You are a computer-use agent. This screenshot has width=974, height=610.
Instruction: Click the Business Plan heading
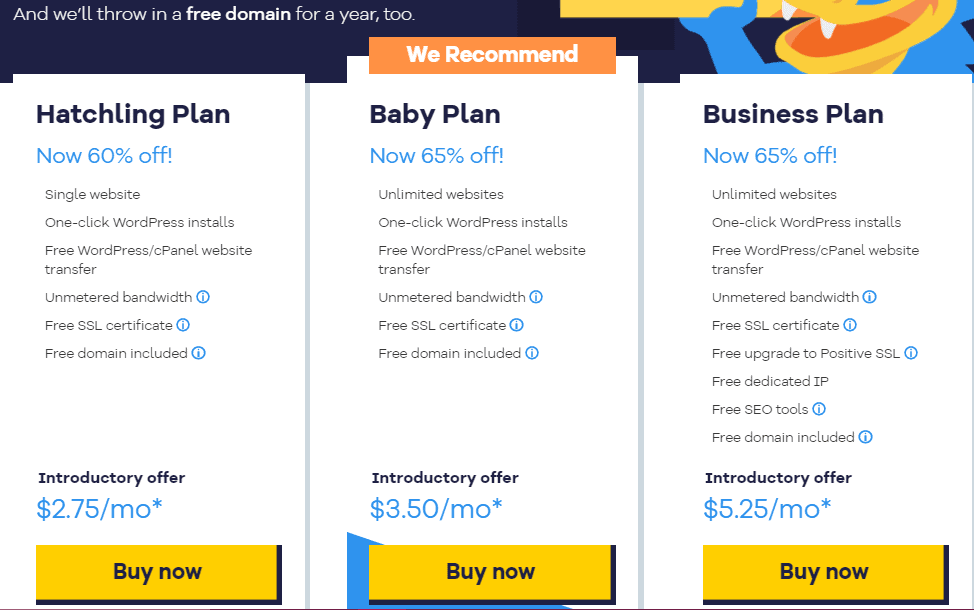coord(793,114)
